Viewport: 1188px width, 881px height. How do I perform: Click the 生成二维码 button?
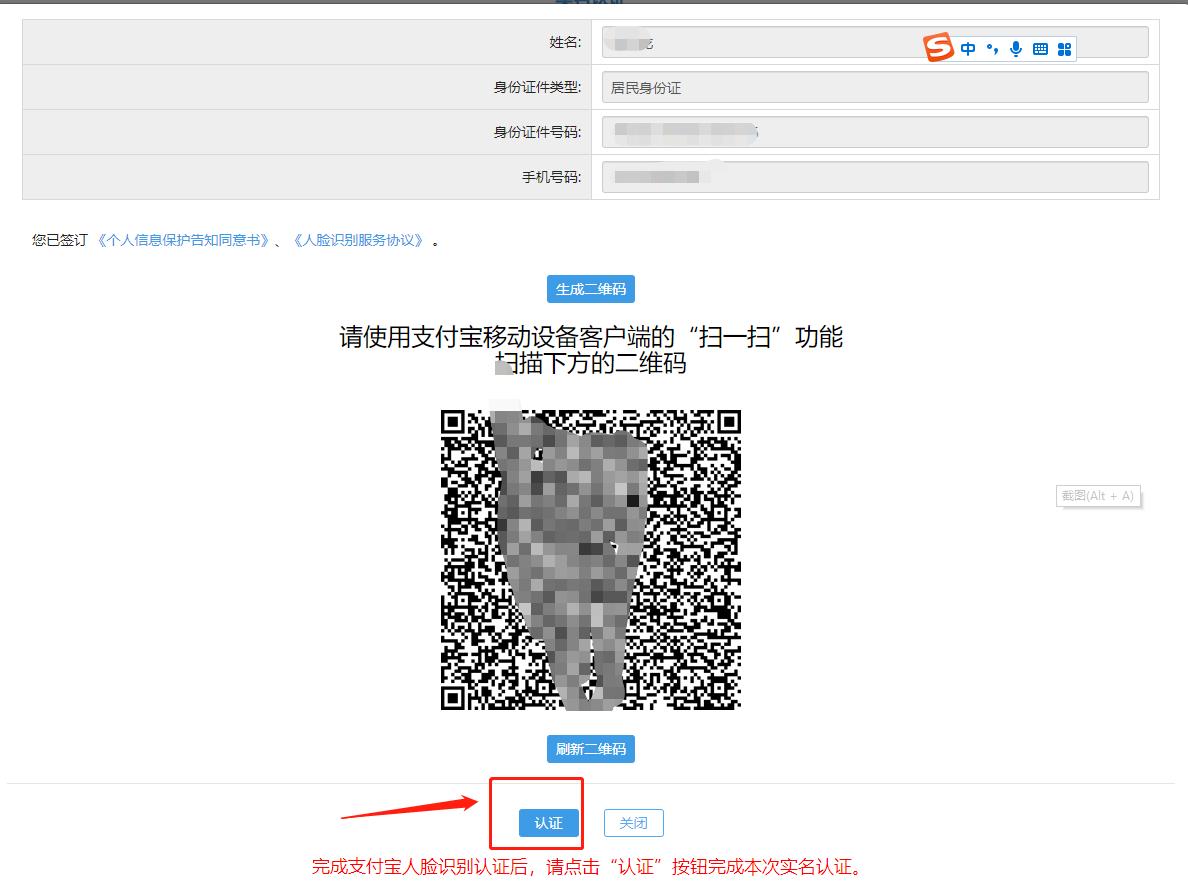pyautogui.click(x=591, y=289)
